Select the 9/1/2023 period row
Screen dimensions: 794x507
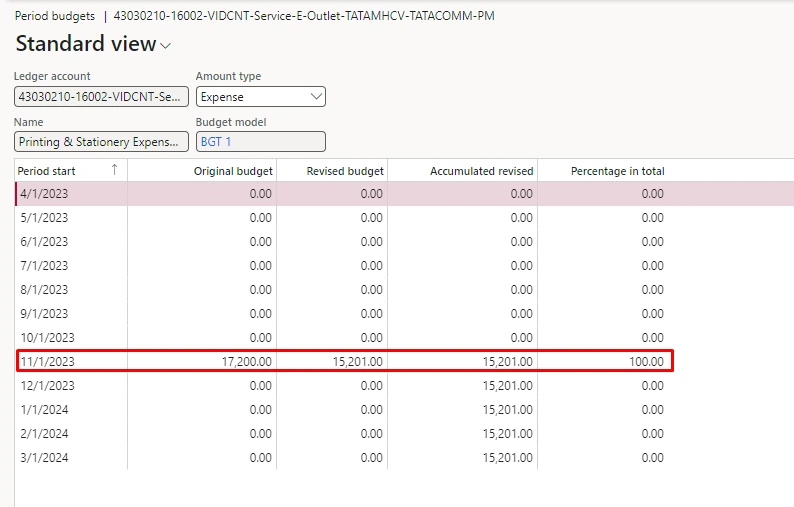[405, 314]
